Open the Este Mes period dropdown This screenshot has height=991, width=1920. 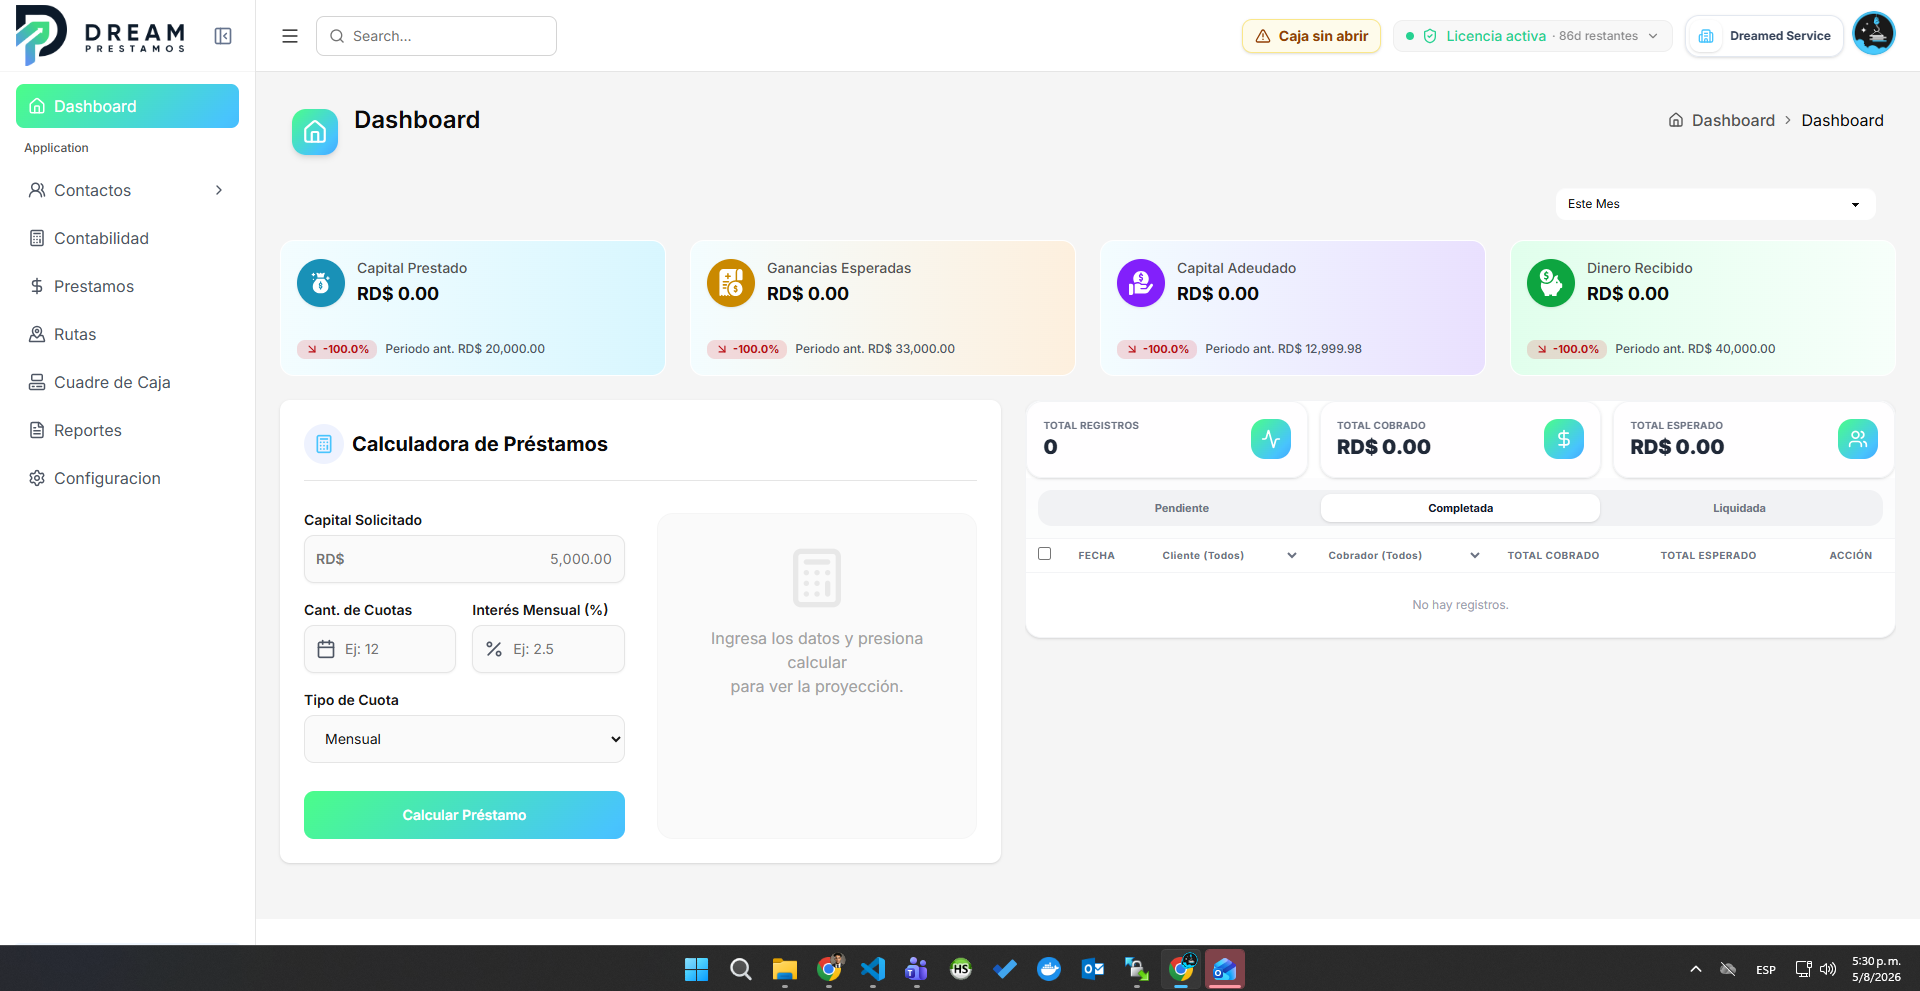(1715, 204)
